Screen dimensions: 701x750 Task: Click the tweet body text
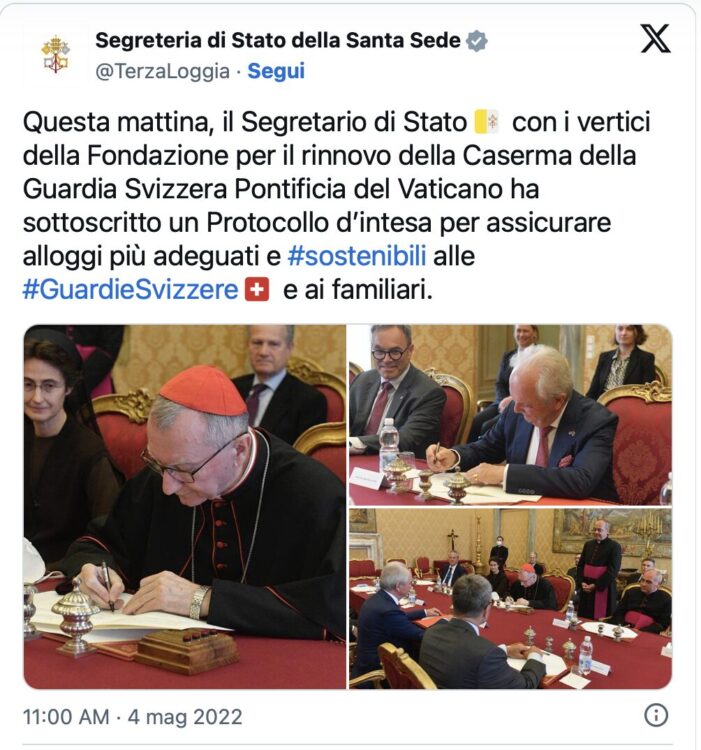(x=336, y=206)
